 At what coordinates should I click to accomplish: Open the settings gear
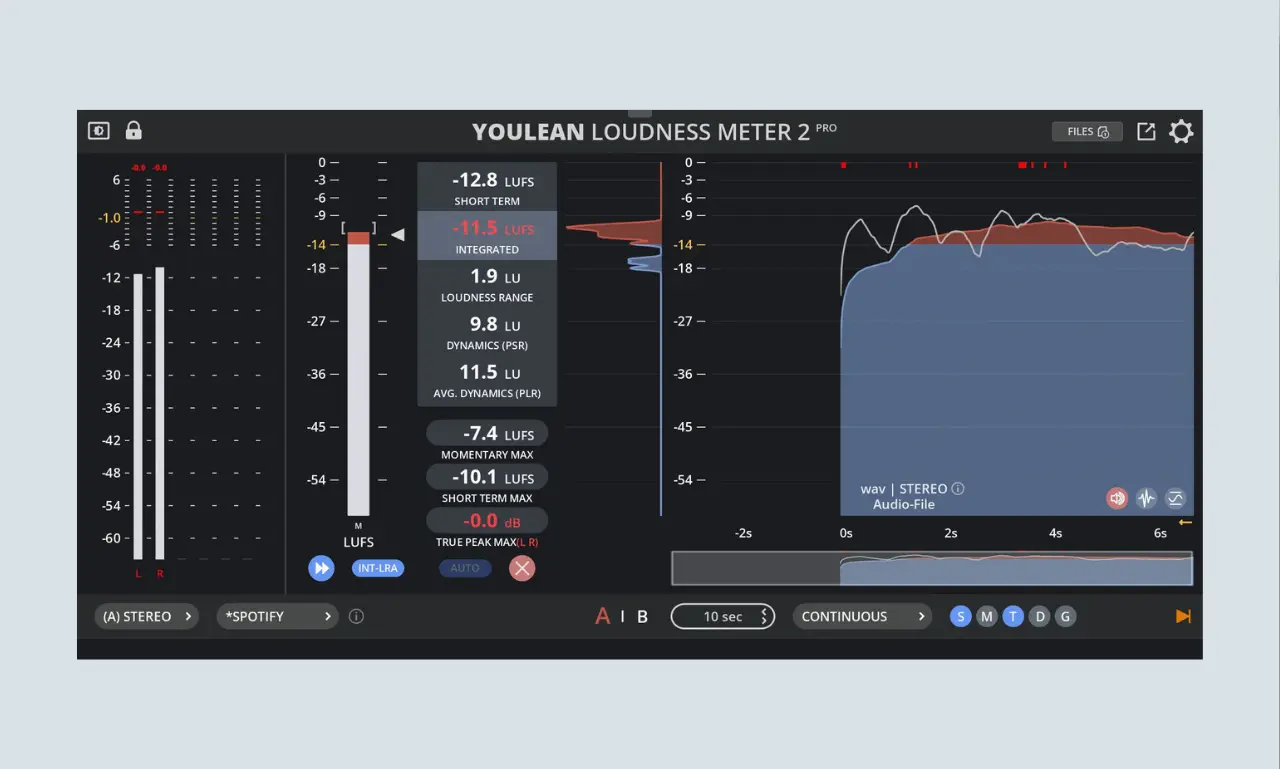(x=1181, y=131)
